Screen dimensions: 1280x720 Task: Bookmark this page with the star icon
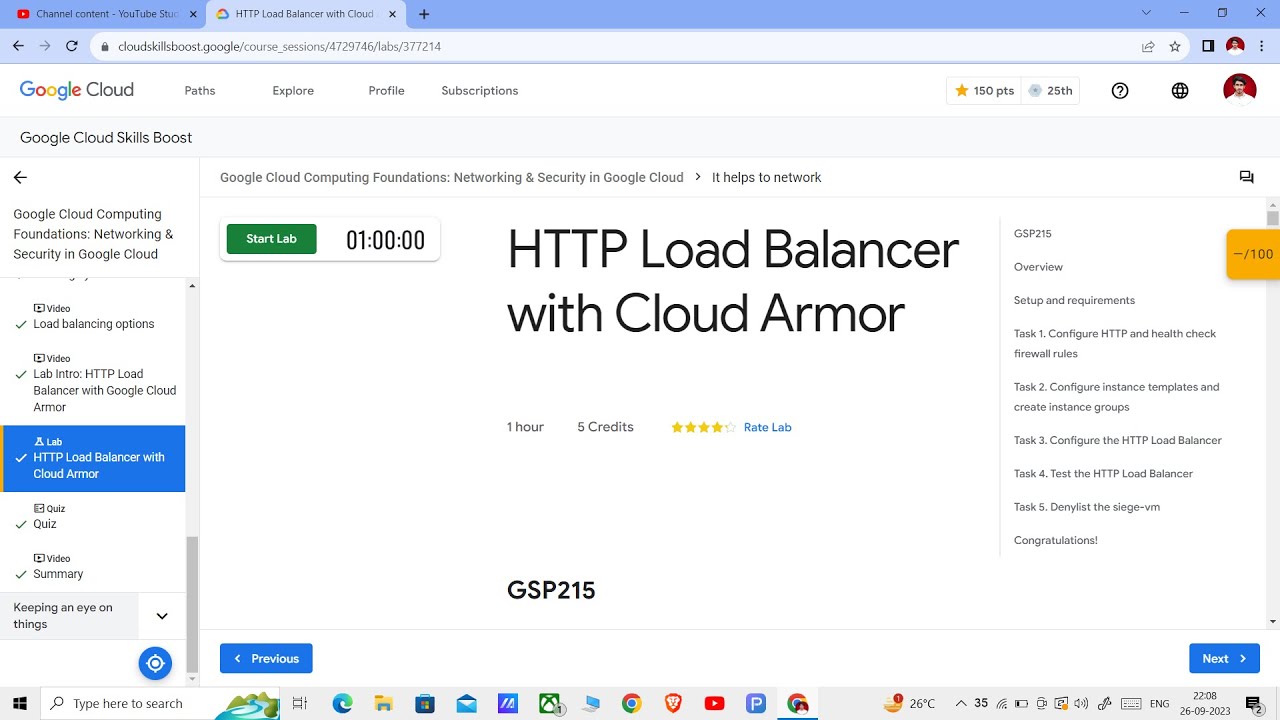(1175, 46)
